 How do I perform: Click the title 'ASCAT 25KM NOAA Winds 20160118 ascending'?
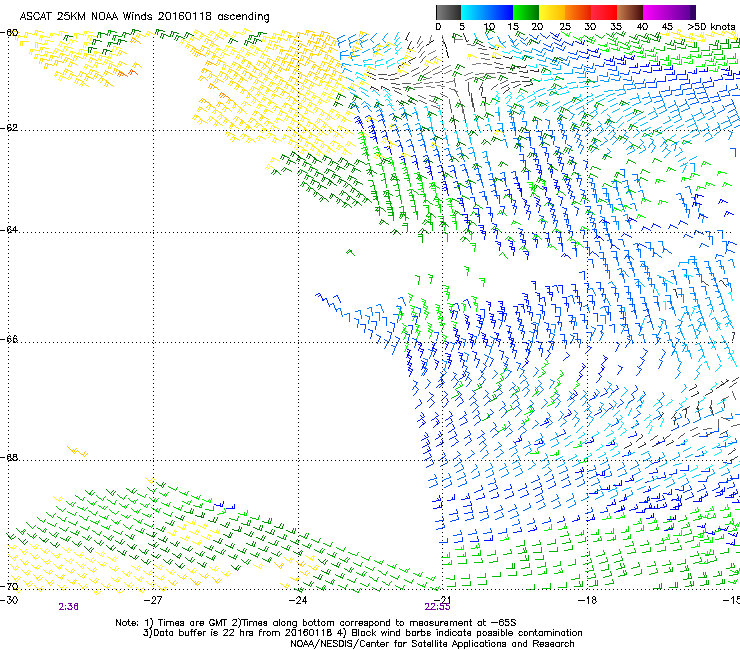[x=144, y=17]
